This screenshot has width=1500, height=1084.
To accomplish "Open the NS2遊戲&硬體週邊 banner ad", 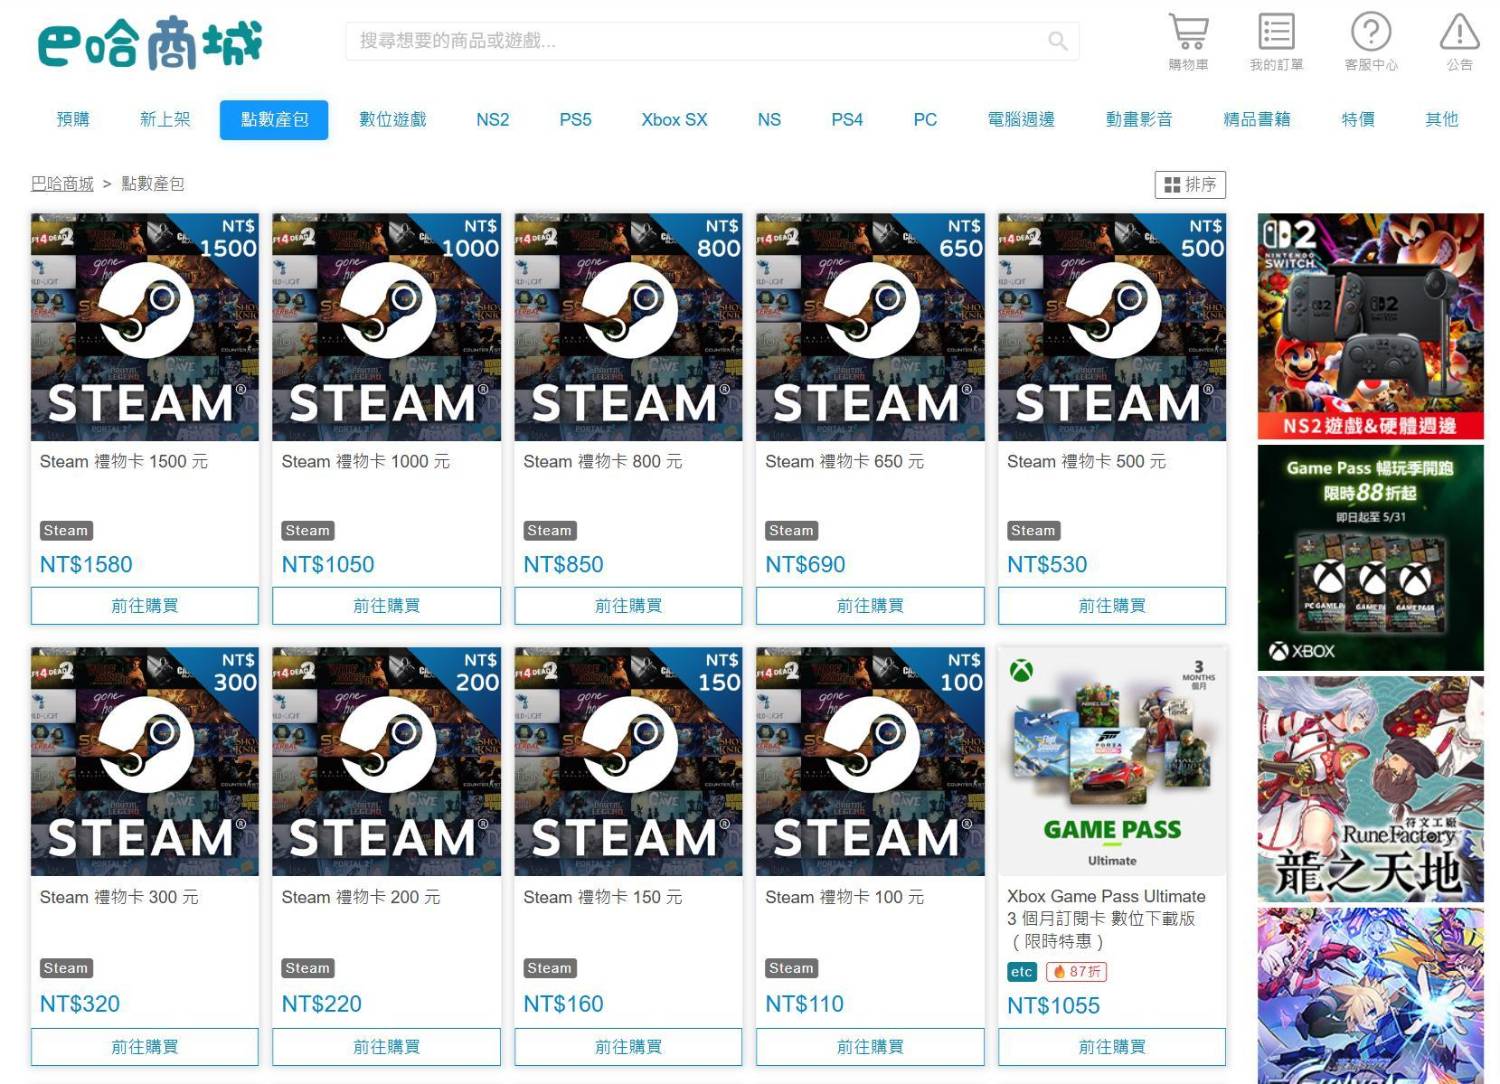I will pos(1371,326).
